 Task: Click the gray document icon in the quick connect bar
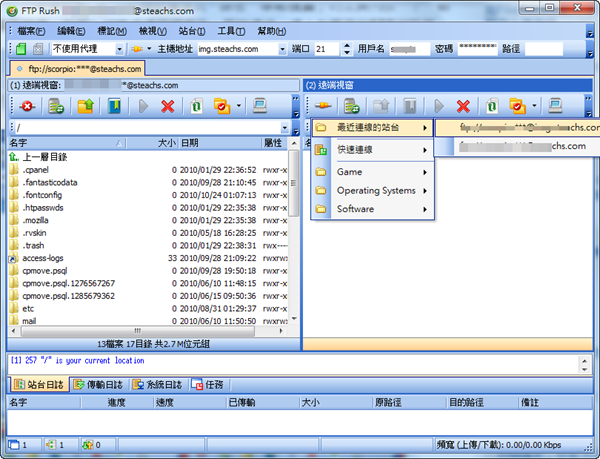(x=38, y=49)
